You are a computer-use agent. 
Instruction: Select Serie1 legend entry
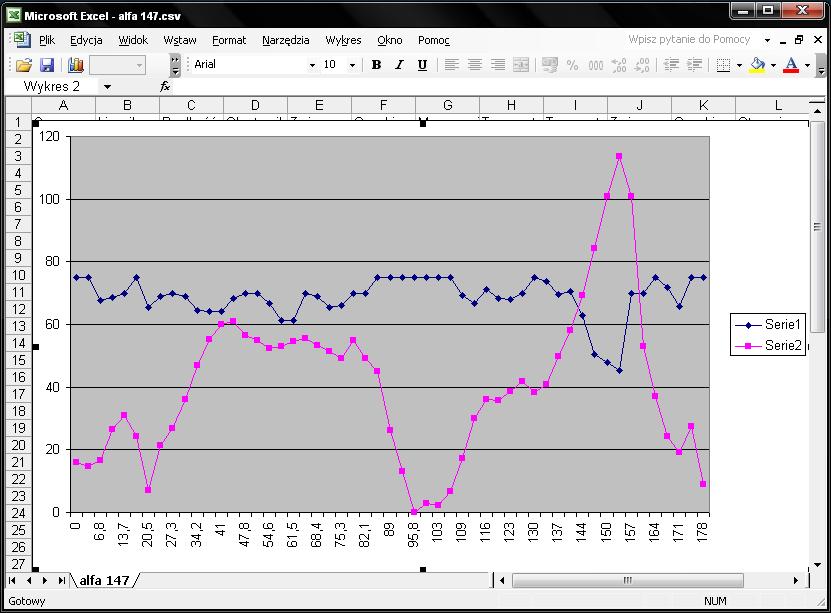coord(768,324)
